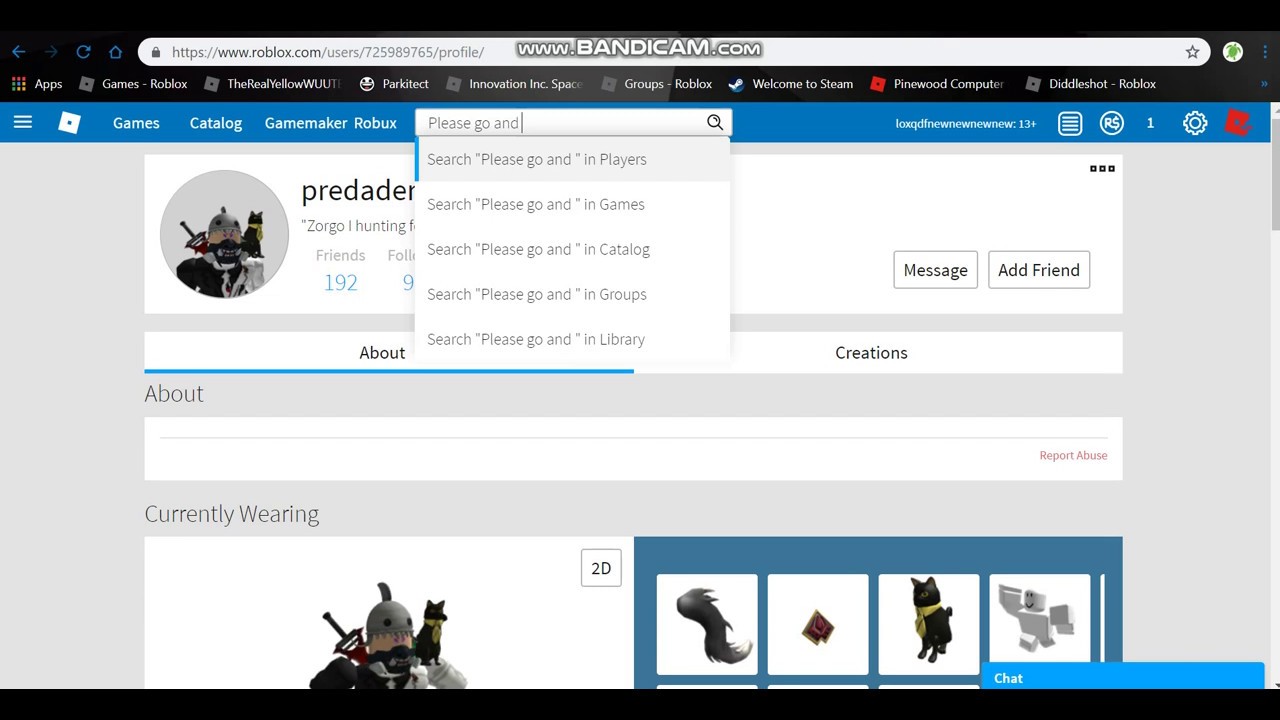
Task: Select the white robot package thumbnail
Action: (x=1040, y=624)
